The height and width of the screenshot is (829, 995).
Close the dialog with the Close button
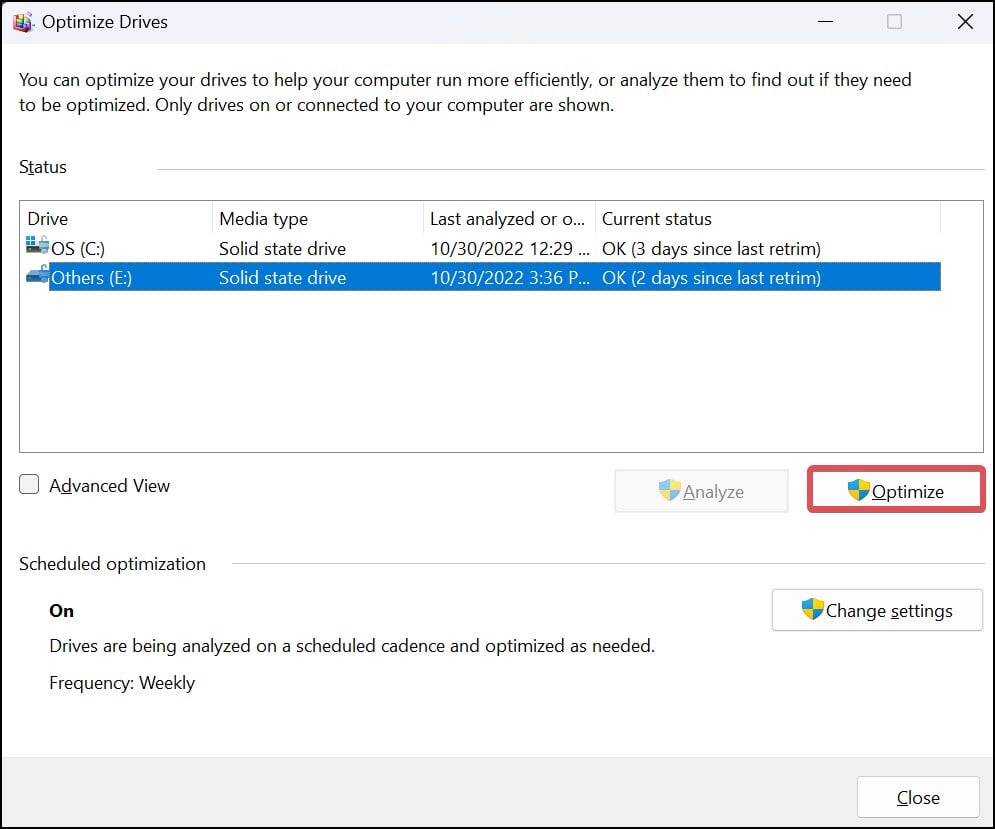point(917,797)
